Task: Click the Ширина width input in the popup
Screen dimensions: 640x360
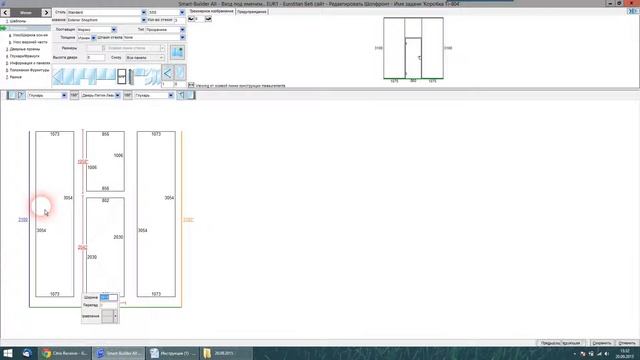Action: [109, 298]
